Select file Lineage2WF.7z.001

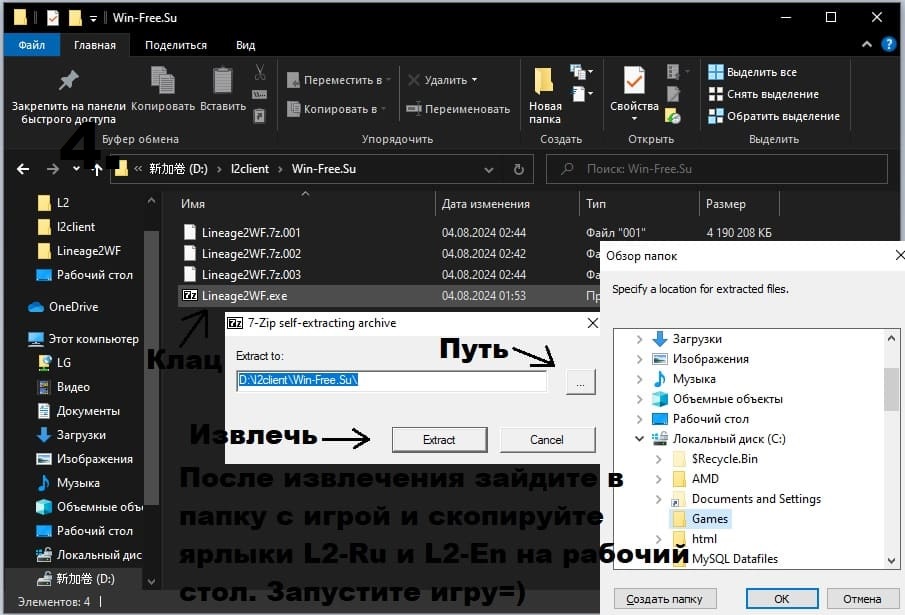(x=250, y=232)
